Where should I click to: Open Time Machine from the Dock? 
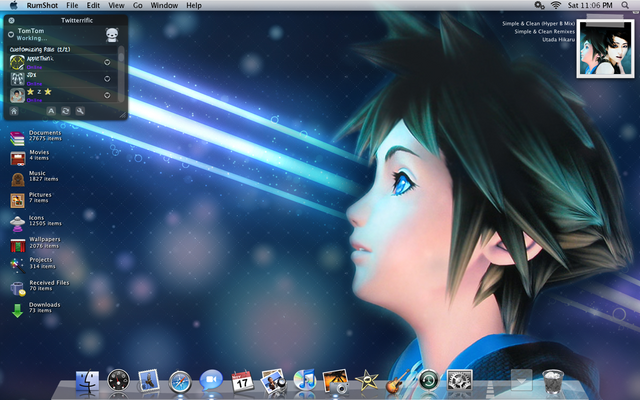click(x=428, y=380)
